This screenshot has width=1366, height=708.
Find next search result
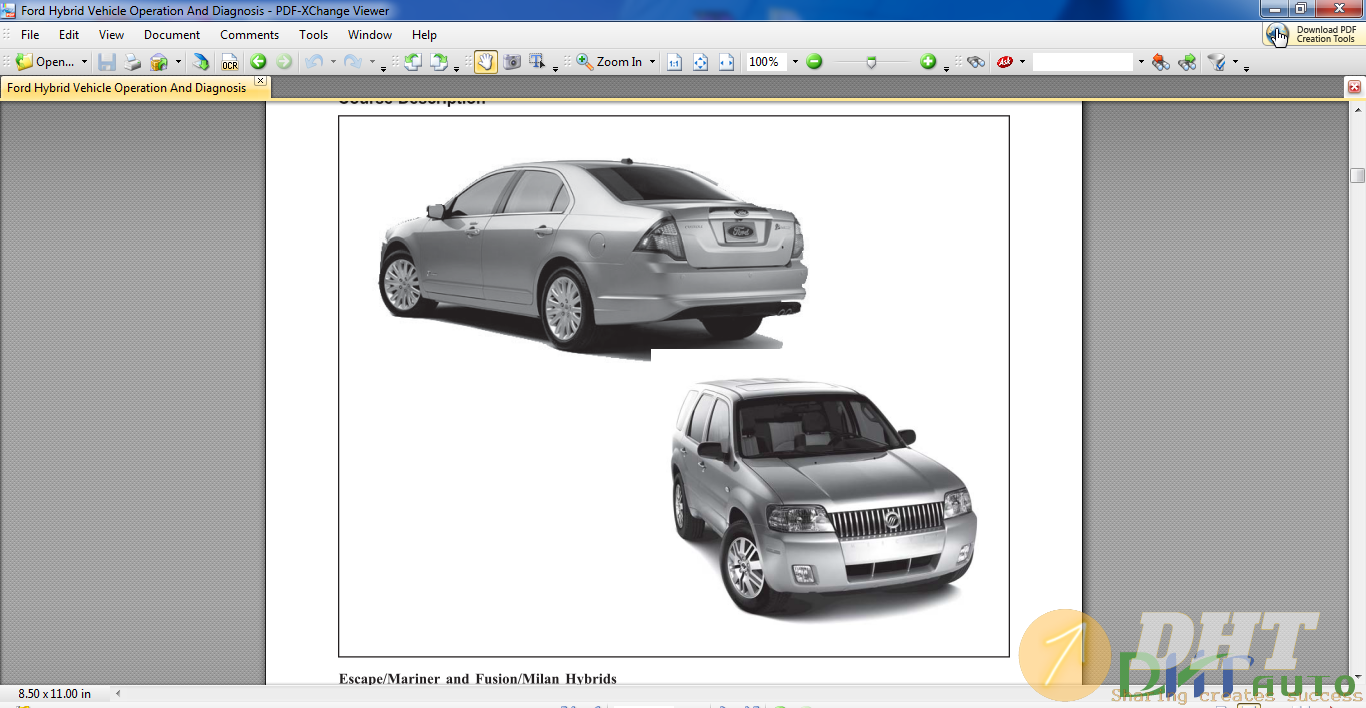tap(1187, 62)
